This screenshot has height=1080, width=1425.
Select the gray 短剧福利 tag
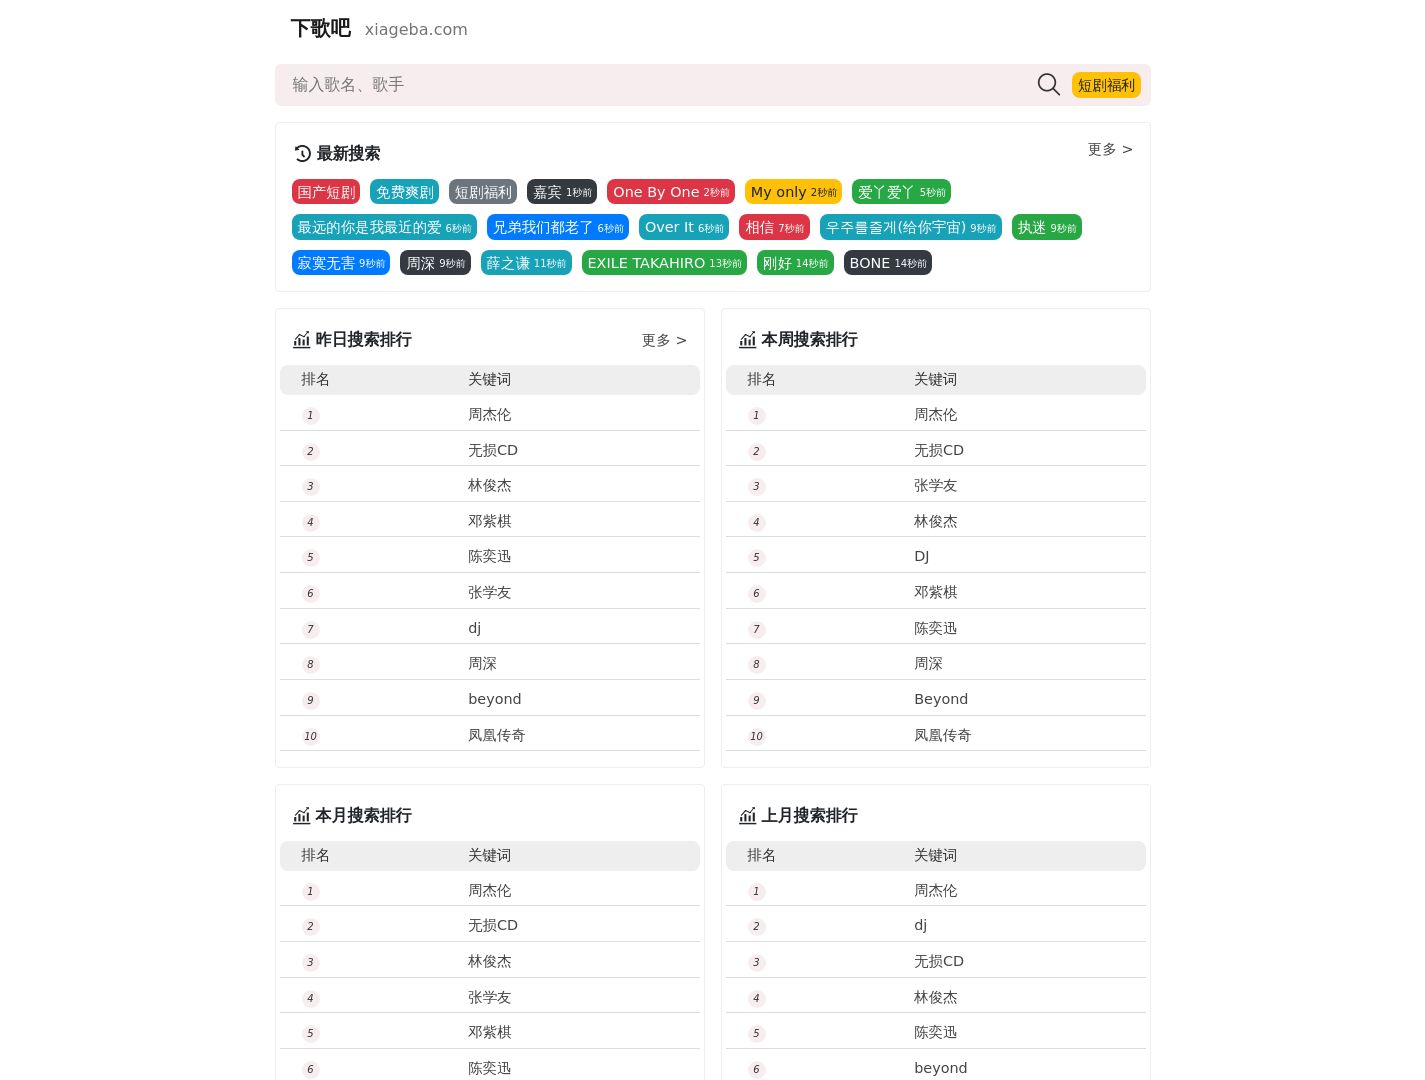pyautogui.click(x=483, y=192)
